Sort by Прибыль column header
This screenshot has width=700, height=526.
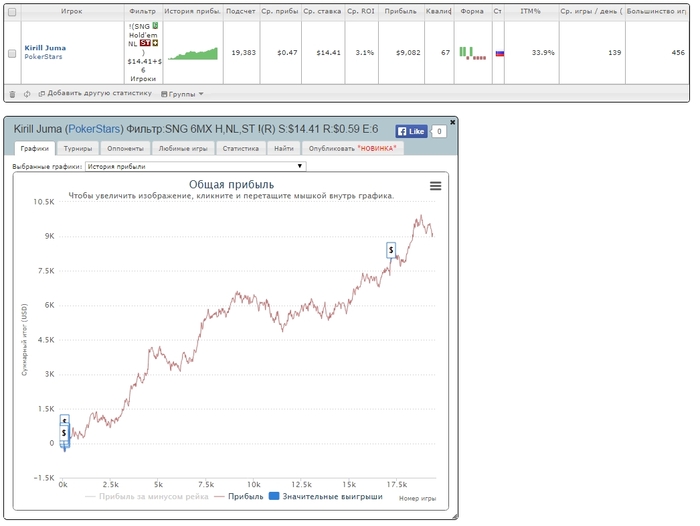[x=401, y=11]
